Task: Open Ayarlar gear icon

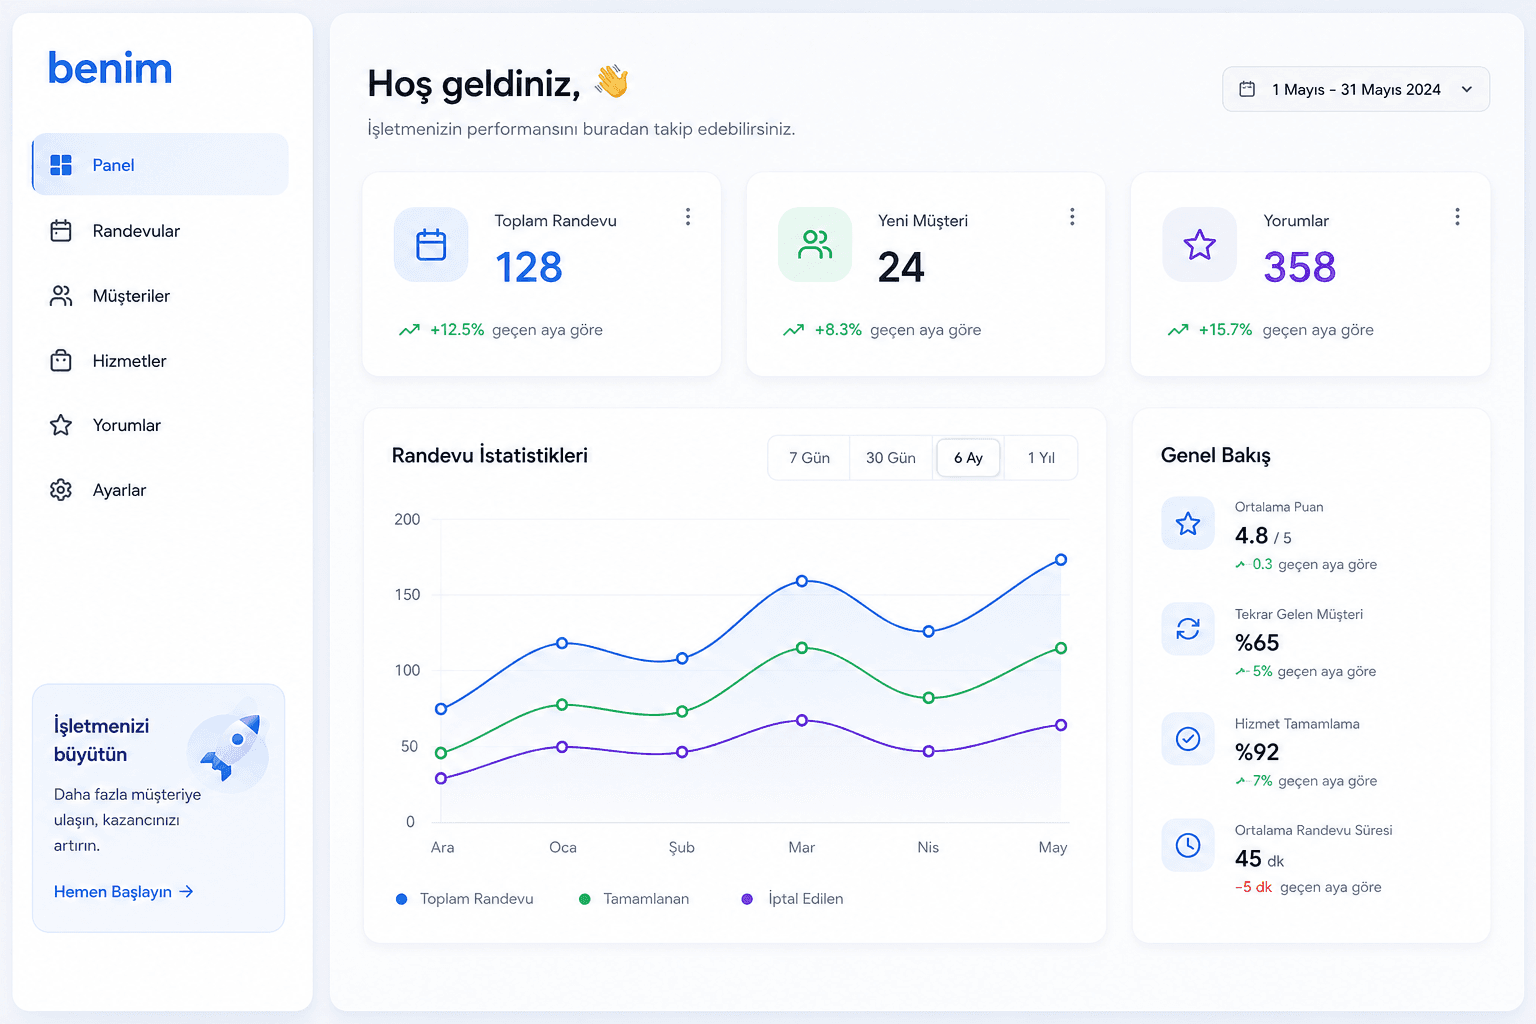Action: click(61, 490)
